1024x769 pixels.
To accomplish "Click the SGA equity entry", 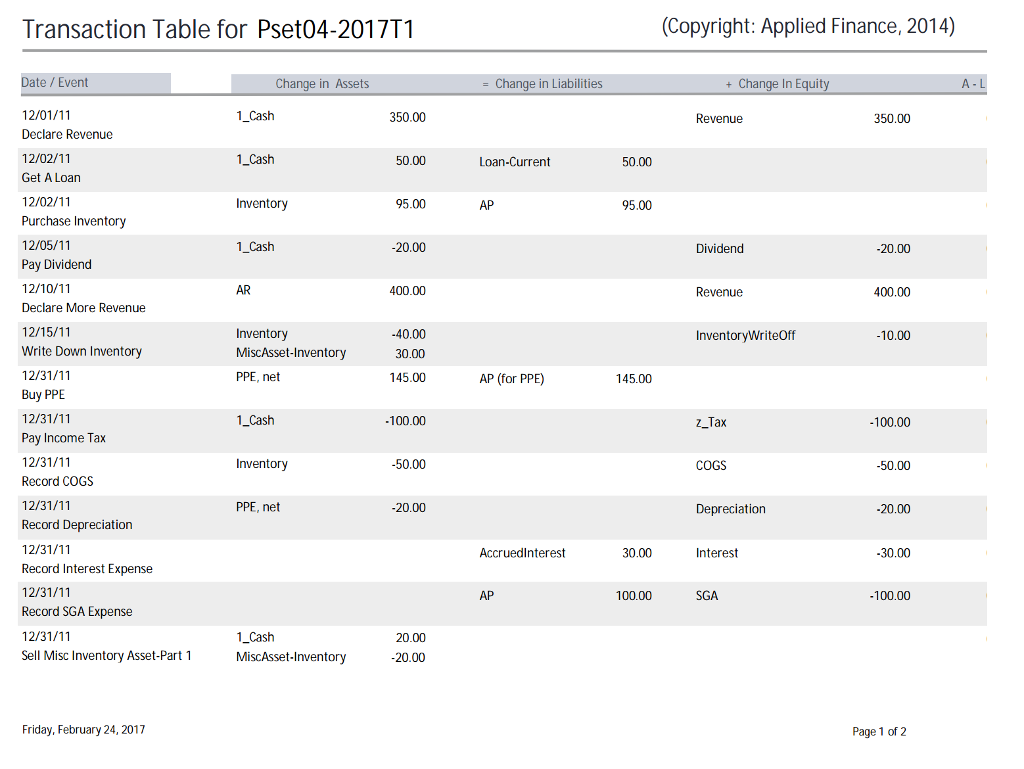I will coord(707,596).
